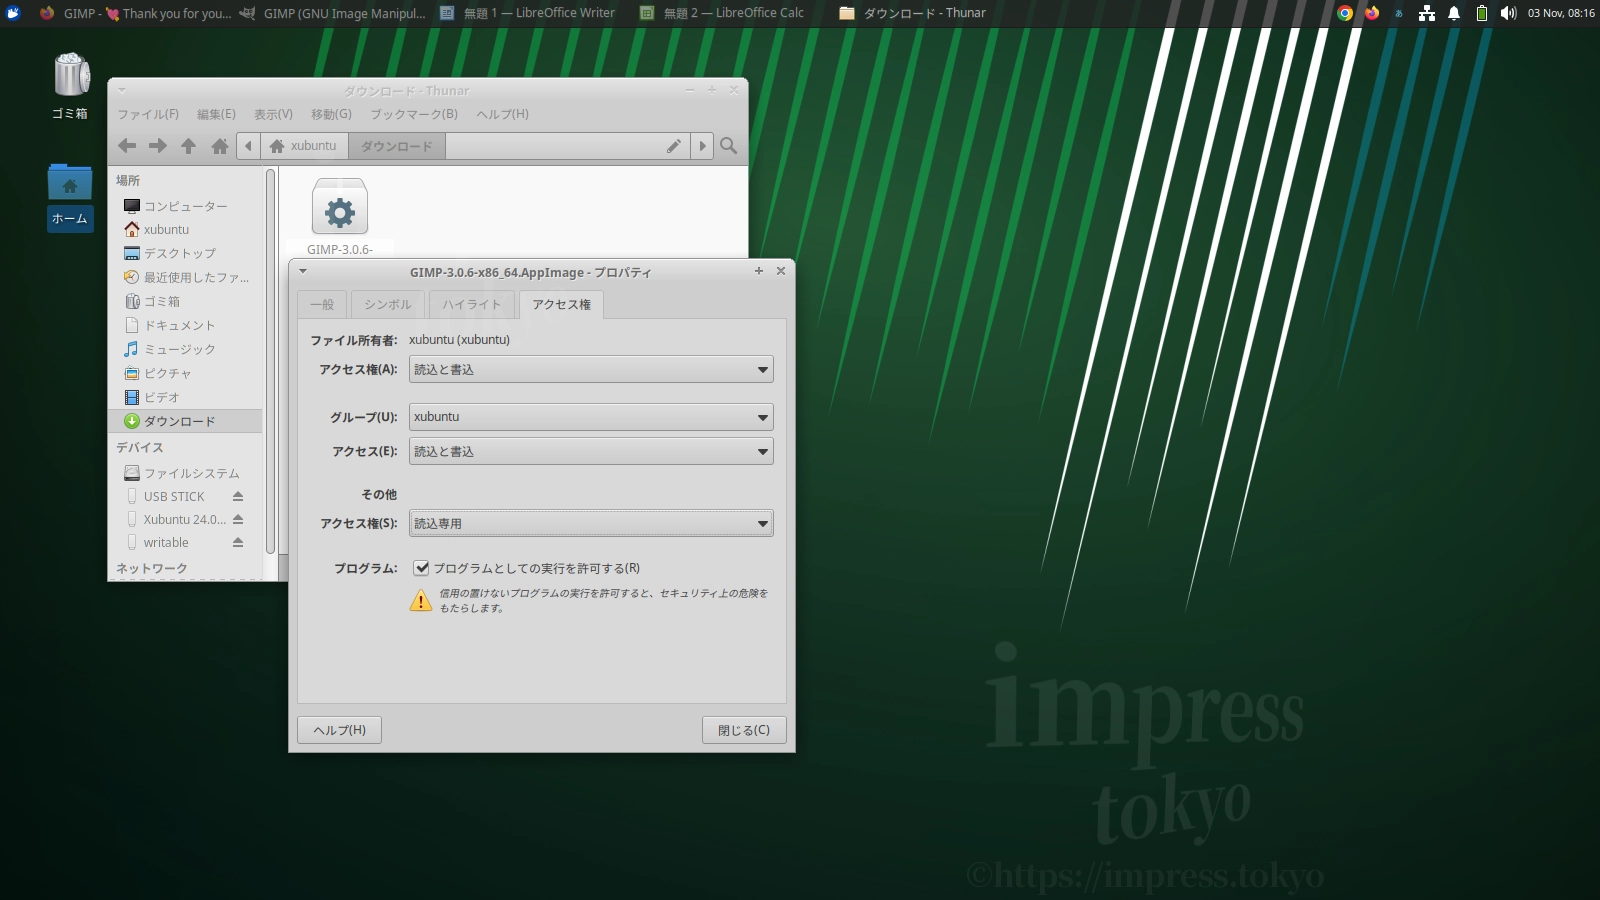Open the notifications bell icon

pyautogui.click(x=1454, y=13)
